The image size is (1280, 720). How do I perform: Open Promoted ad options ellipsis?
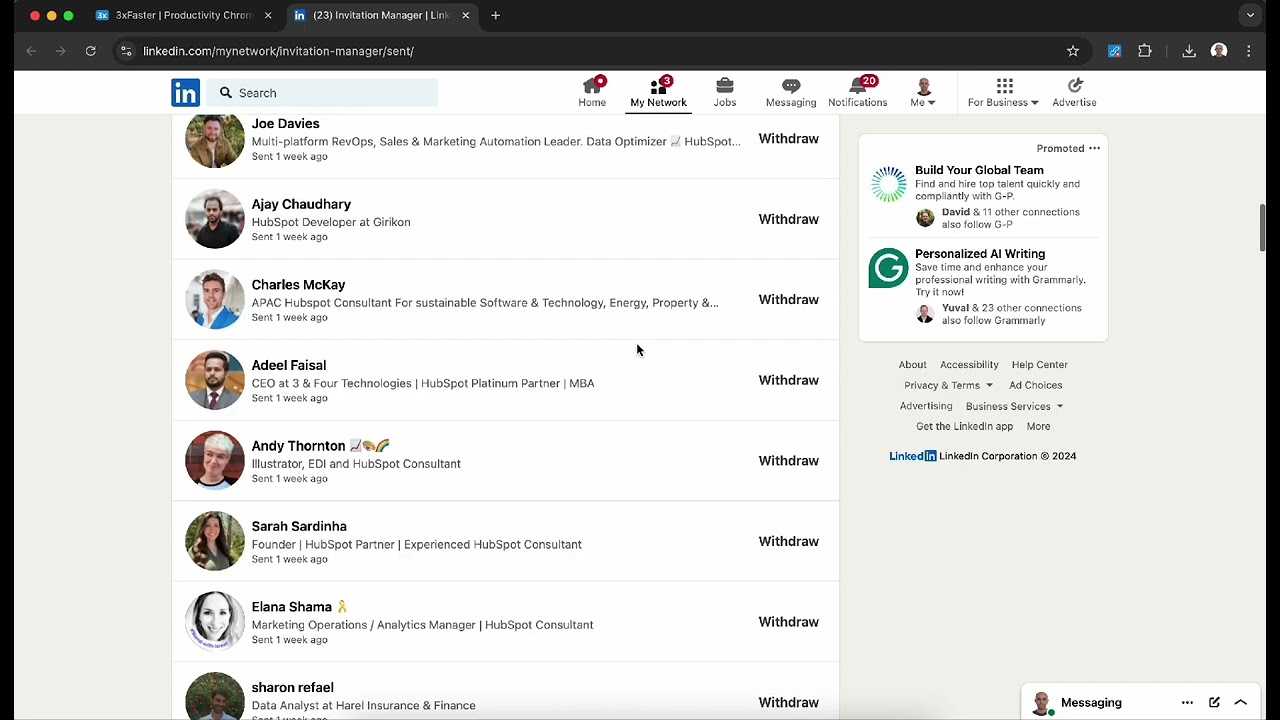point(1094,148)
